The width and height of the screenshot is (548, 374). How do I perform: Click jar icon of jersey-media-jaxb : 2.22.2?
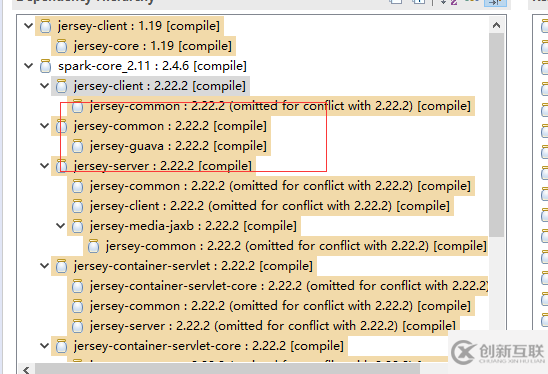point(78,226)
